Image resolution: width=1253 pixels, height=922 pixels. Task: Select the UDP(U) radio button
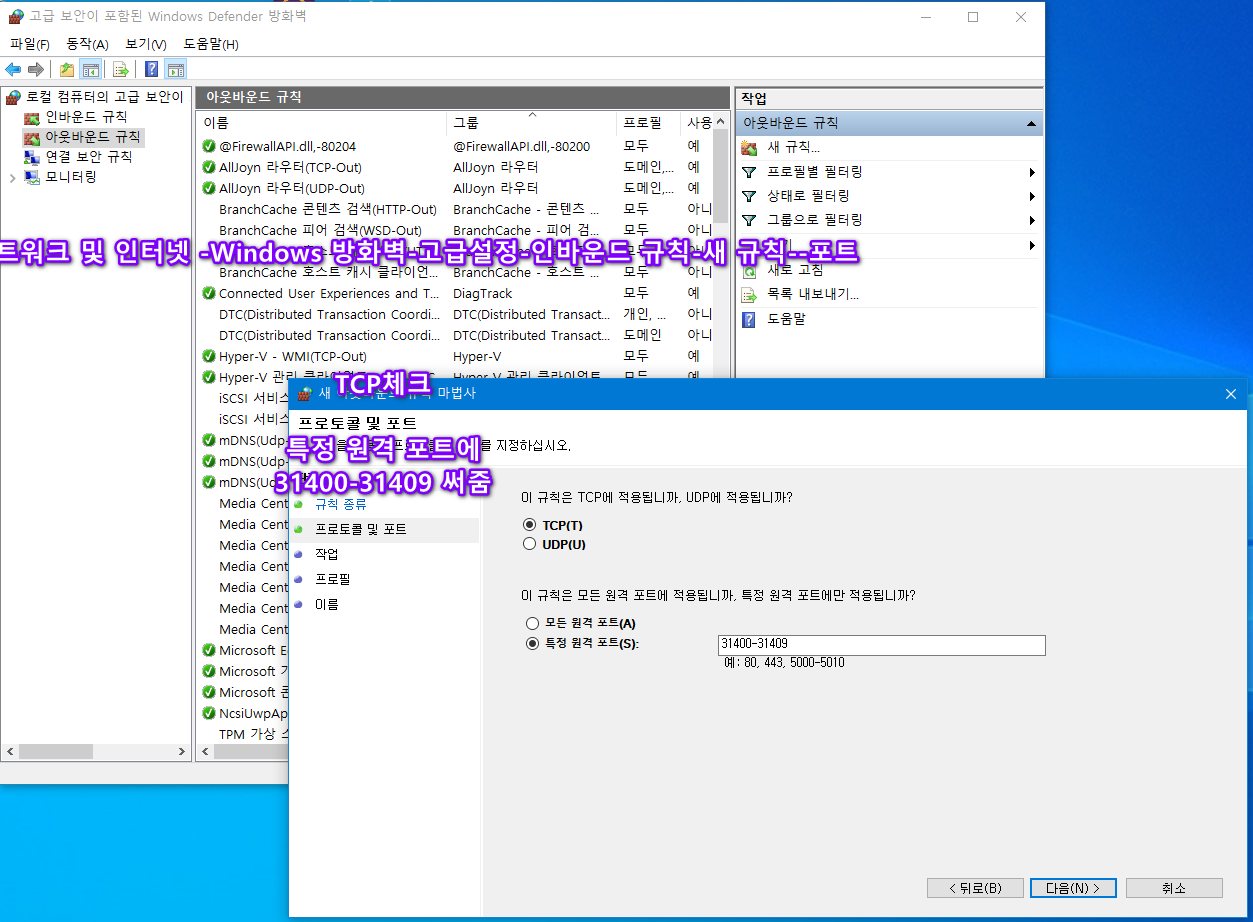pos(530,545)
